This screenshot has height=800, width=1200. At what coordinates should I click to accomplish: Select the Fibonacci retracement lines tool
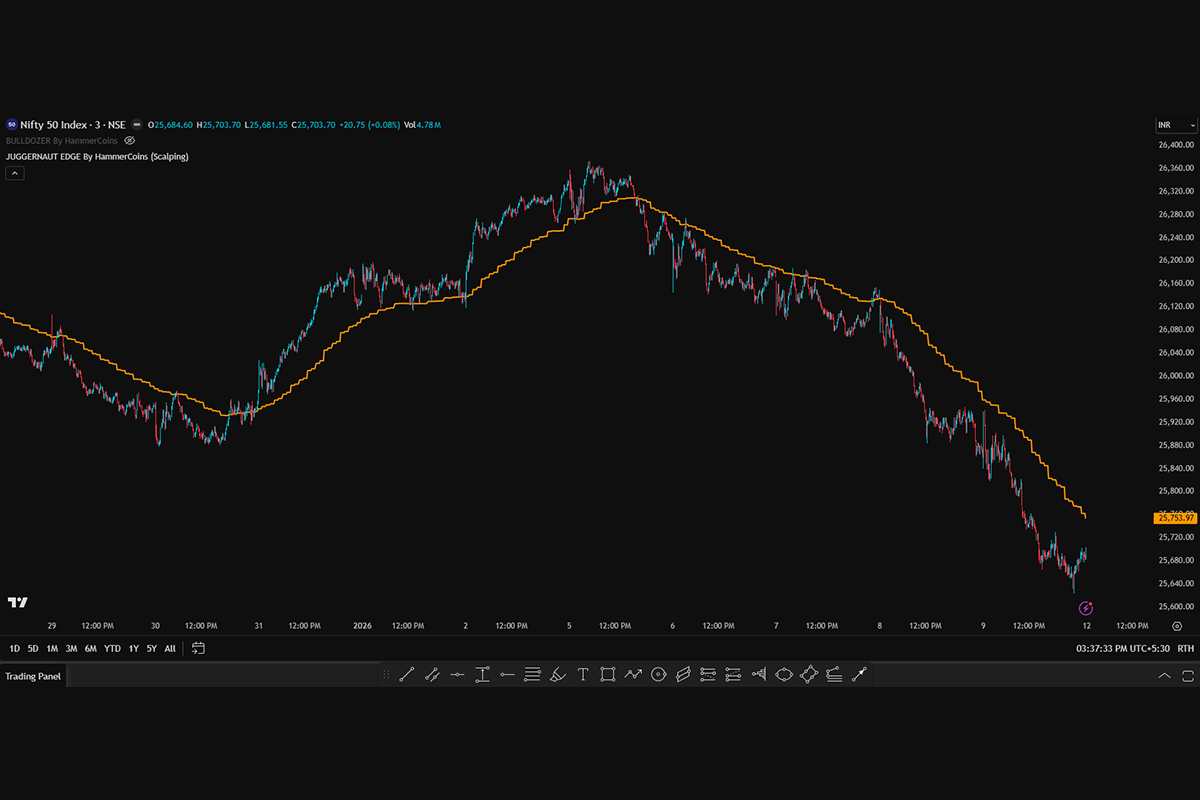point(532,675)
